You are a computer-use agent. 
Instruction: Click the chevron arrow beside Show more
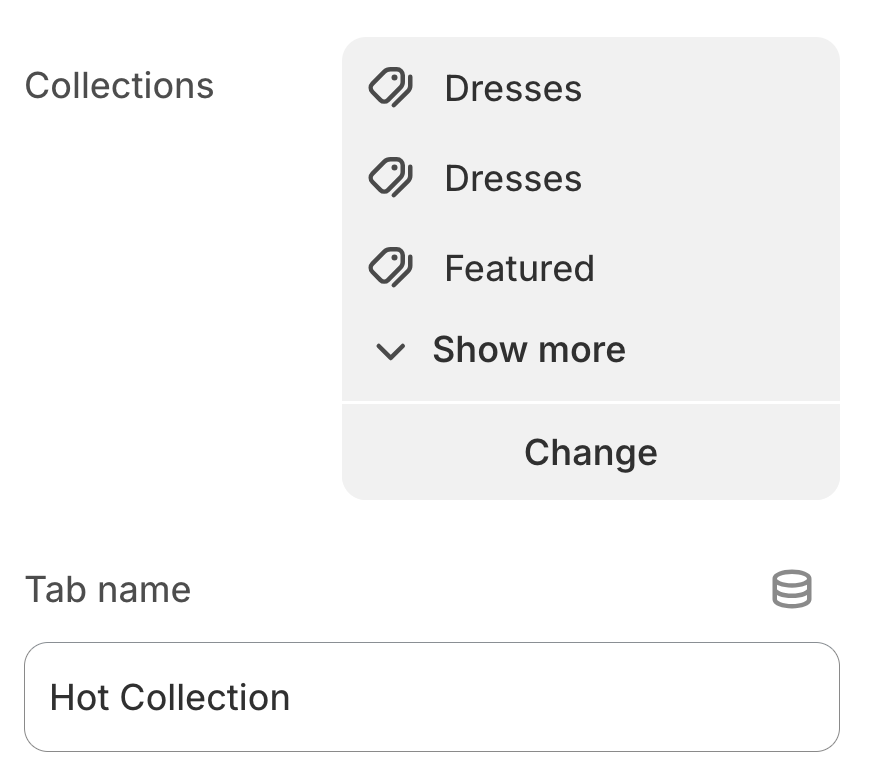tap(390, 351)
